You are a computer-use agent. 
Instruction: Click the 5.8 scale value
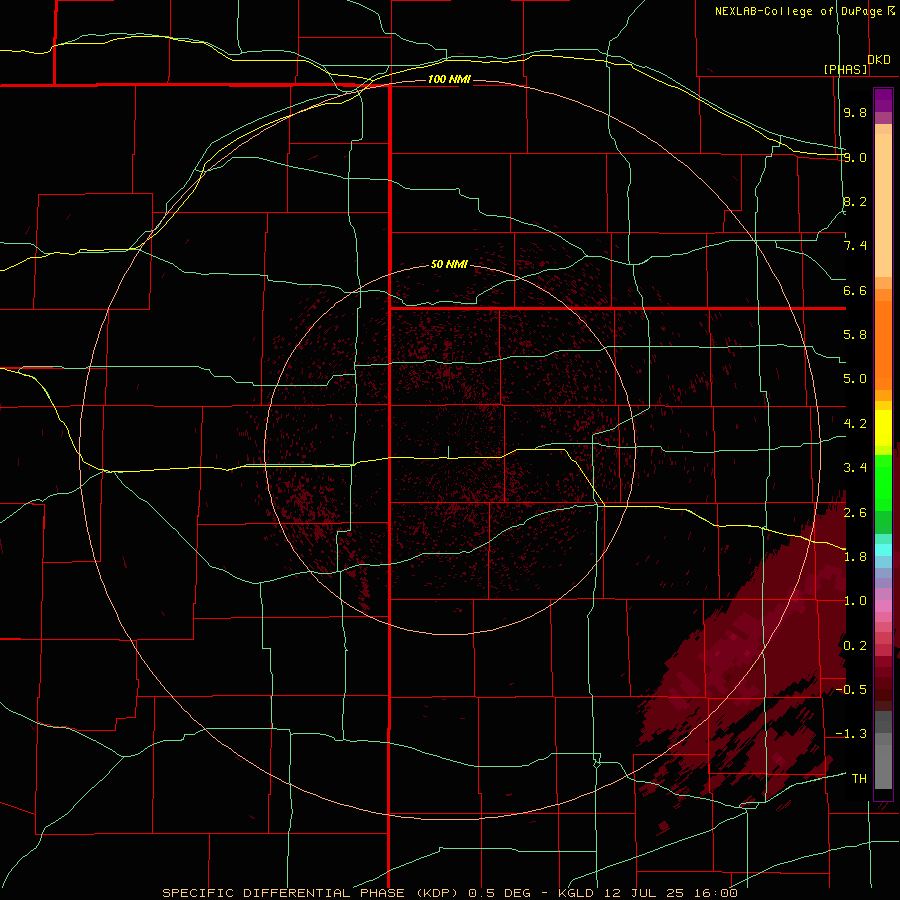(x=855, y=335)
